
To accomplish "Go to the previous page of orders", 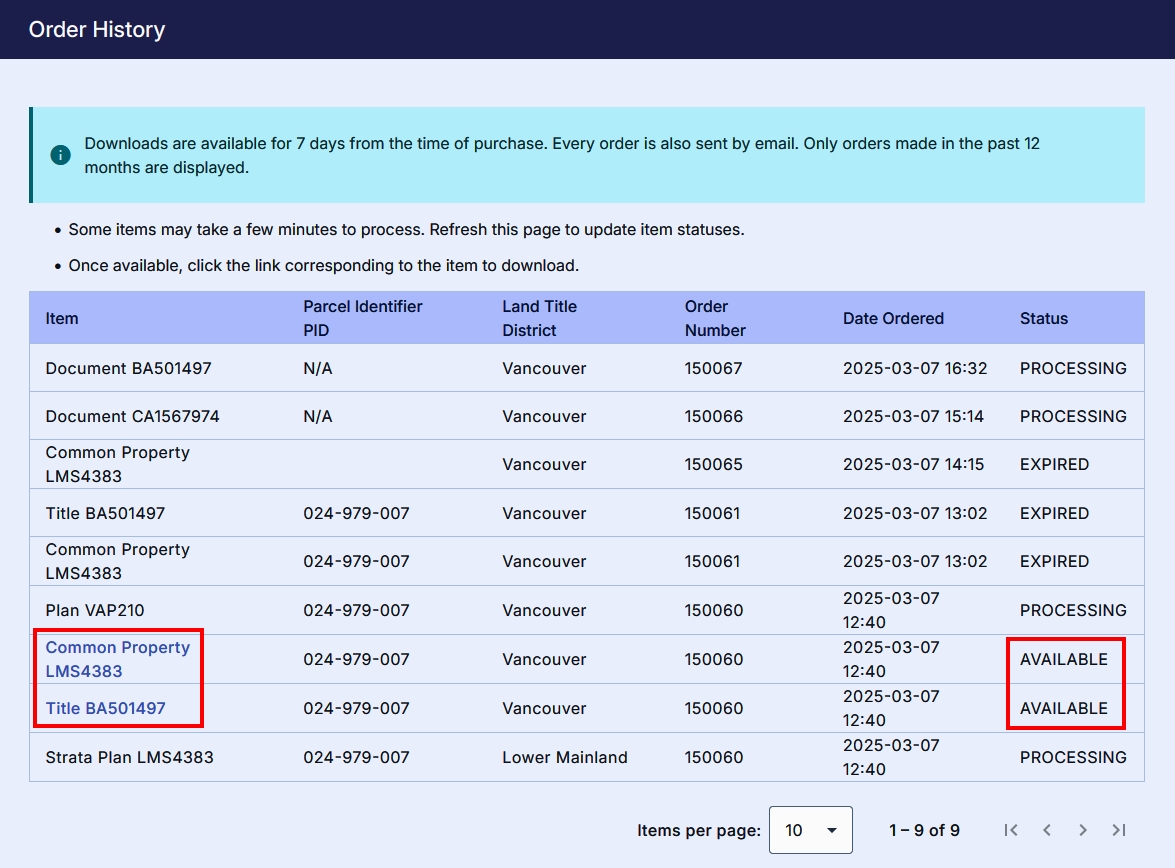I will (x=1047, y=830).
